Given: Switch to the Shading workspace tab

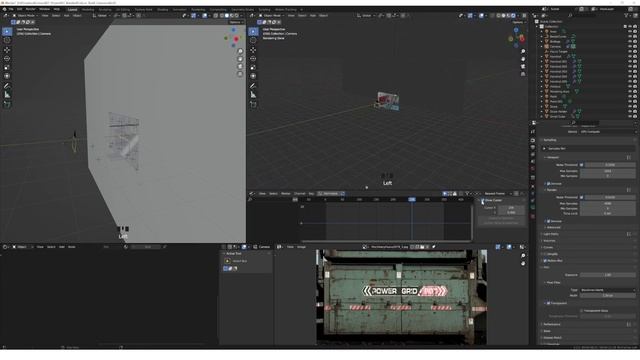Looking at the screenshot, I should click(162, 9).
